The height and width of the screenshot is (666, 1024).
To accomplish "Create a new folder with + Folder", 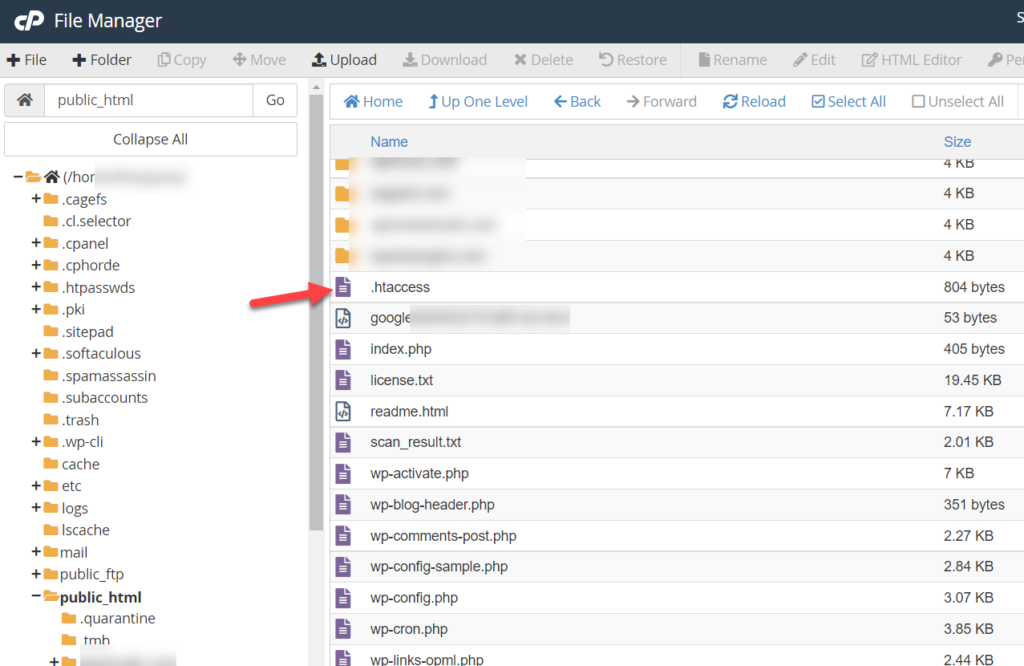I will (102, 60).
